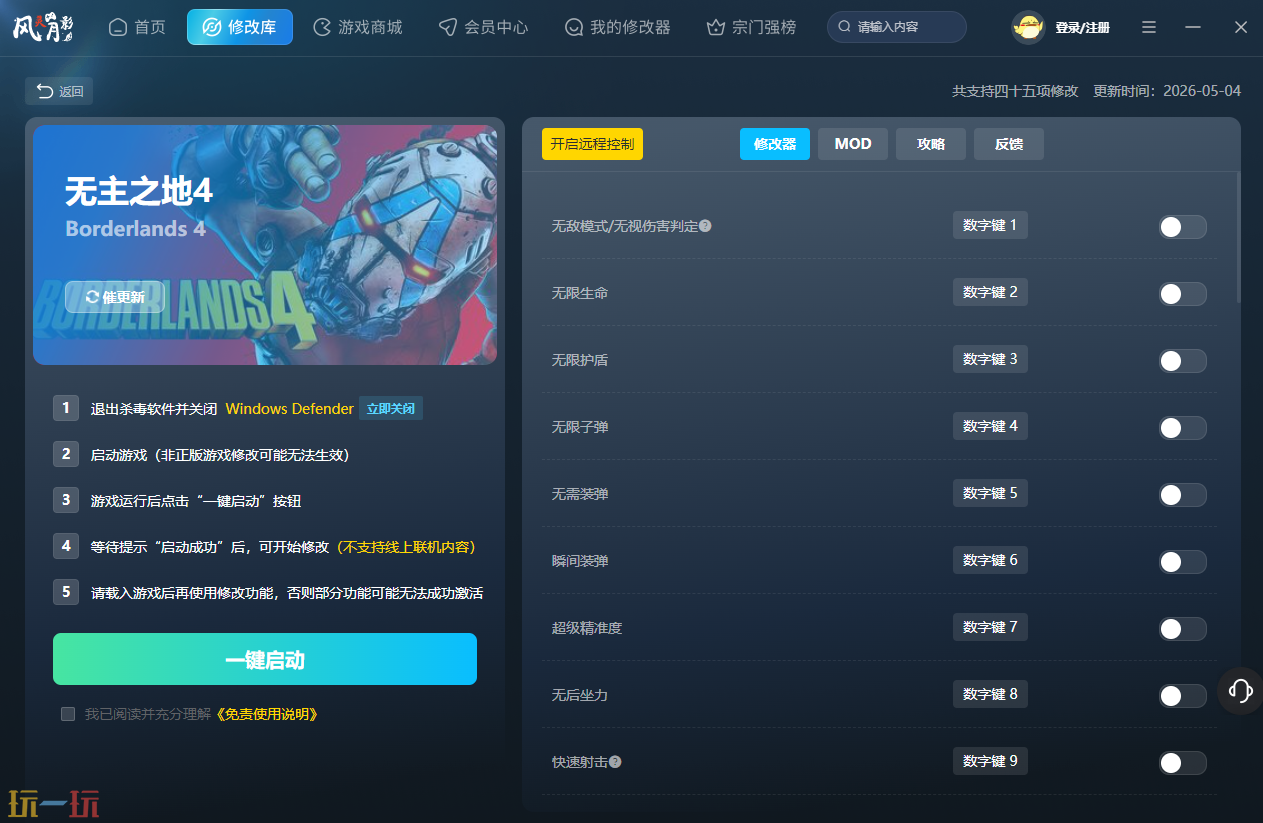
Task: Open the 攻略 tab
Action: 931,144
